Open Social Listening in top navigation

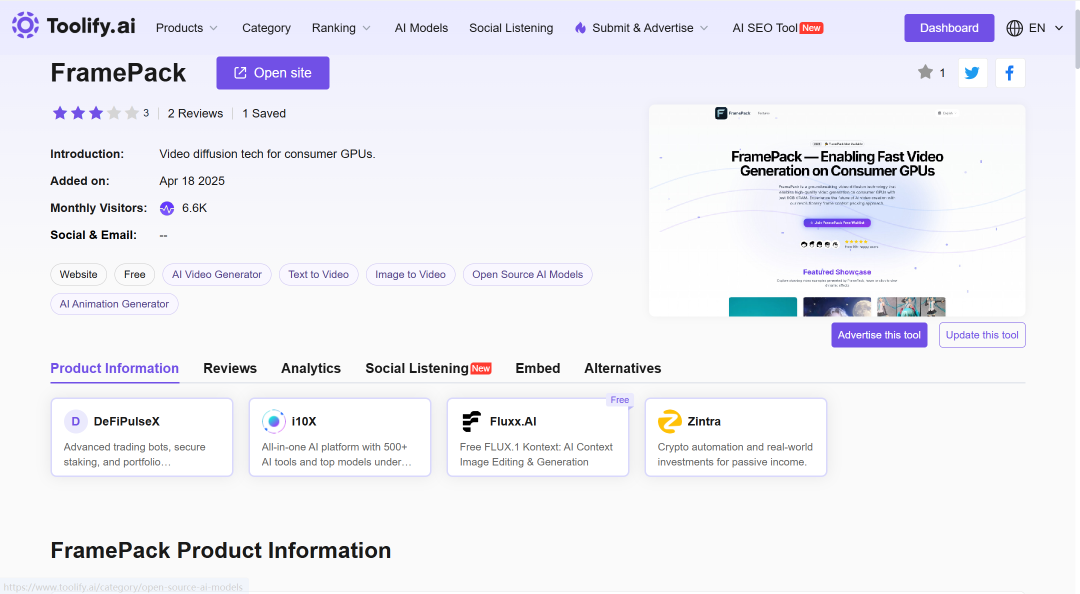click(x=511, y=28)
